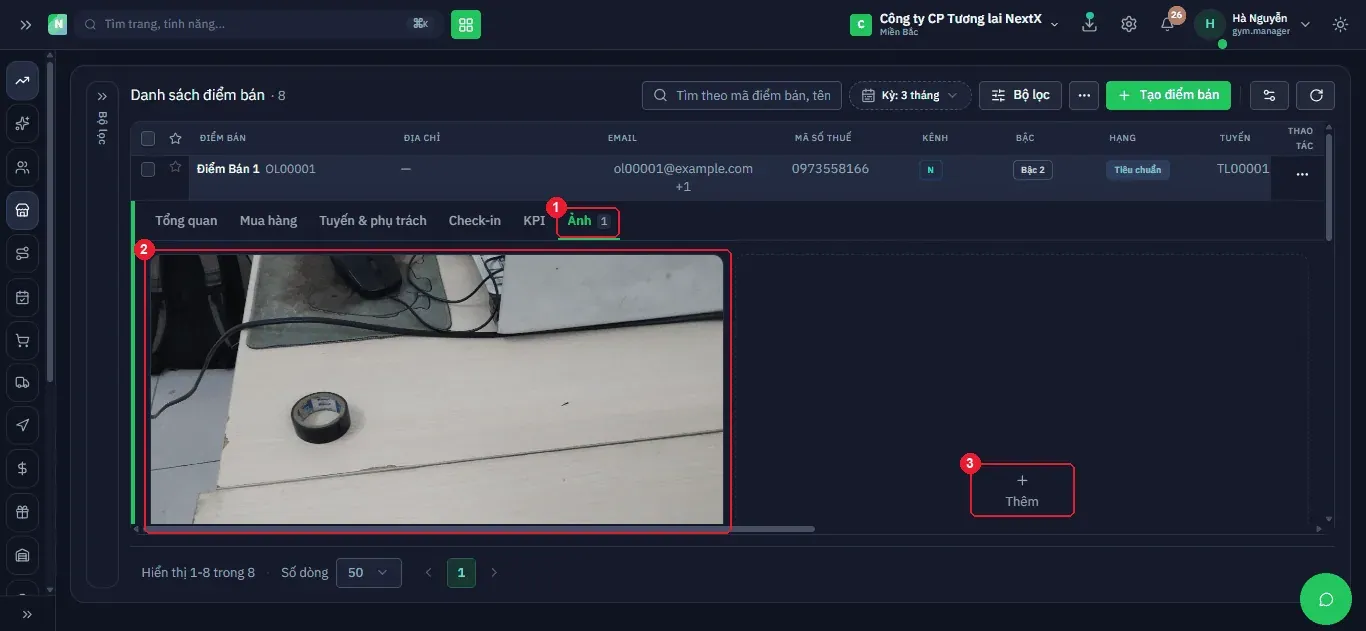Refresh the điểm bán list
The height and width of the screenshot is (631, 1366).
click(1316, 95)
